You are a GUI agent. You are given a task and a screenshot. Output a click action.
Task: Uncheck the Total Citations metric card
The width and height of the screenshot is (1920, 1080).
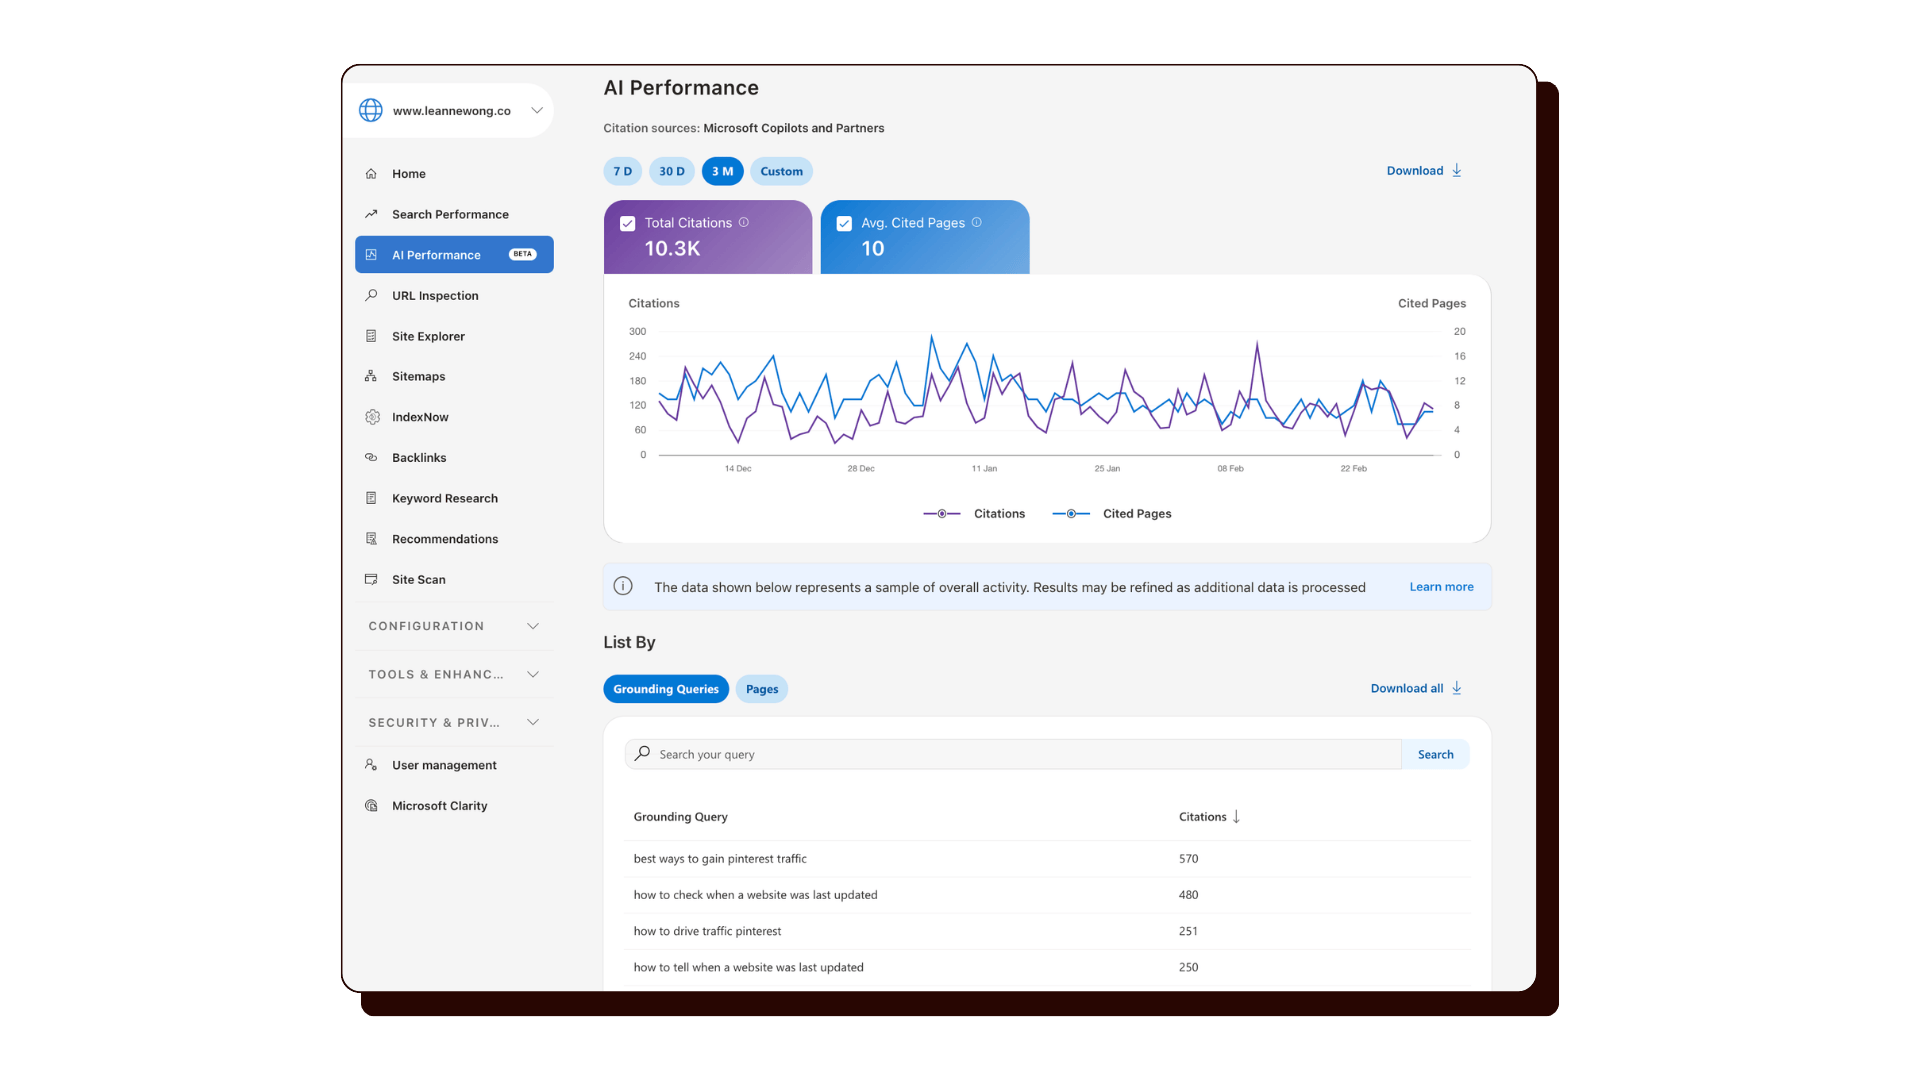(627, 222)
